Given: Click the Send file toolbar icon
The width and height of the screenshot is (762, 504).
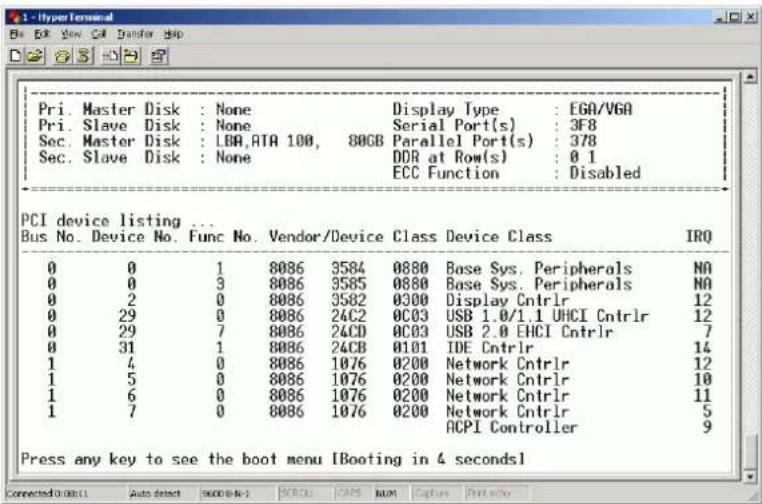Looking at the screenshot, I should point(110,56).
